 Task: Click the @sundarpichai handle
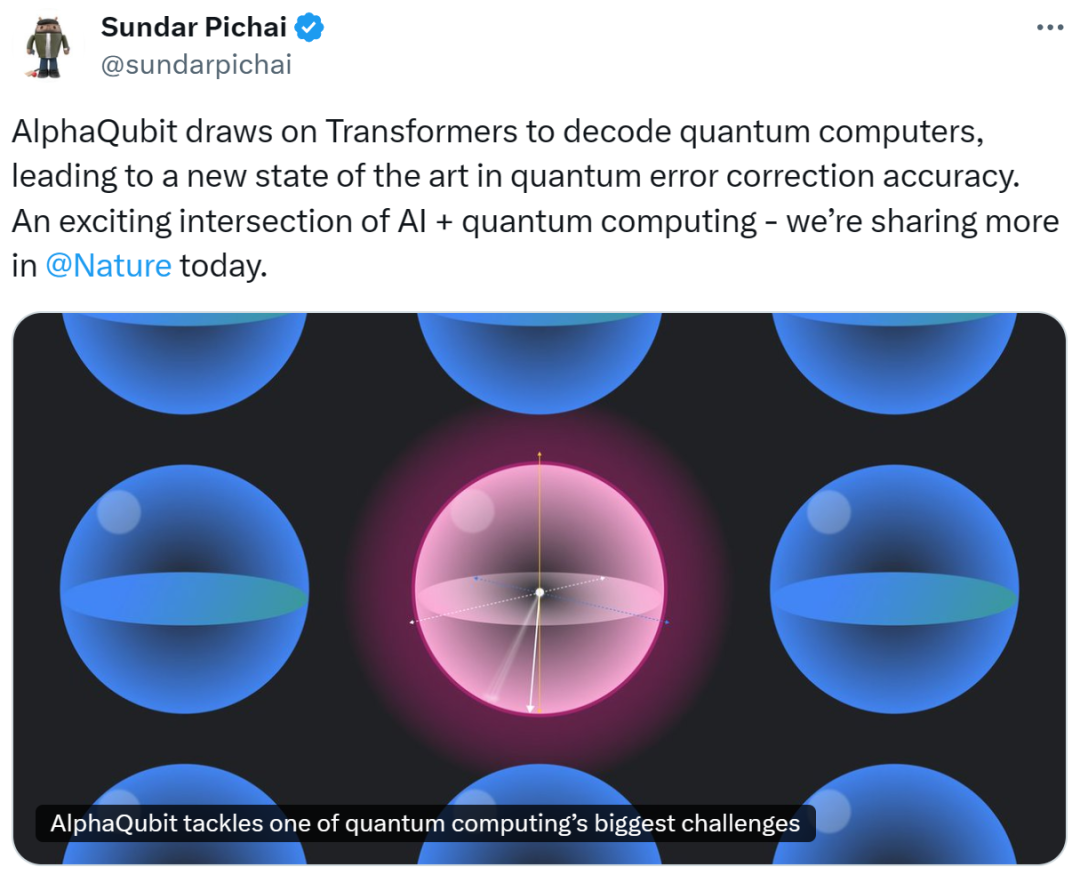pos(196,65)
